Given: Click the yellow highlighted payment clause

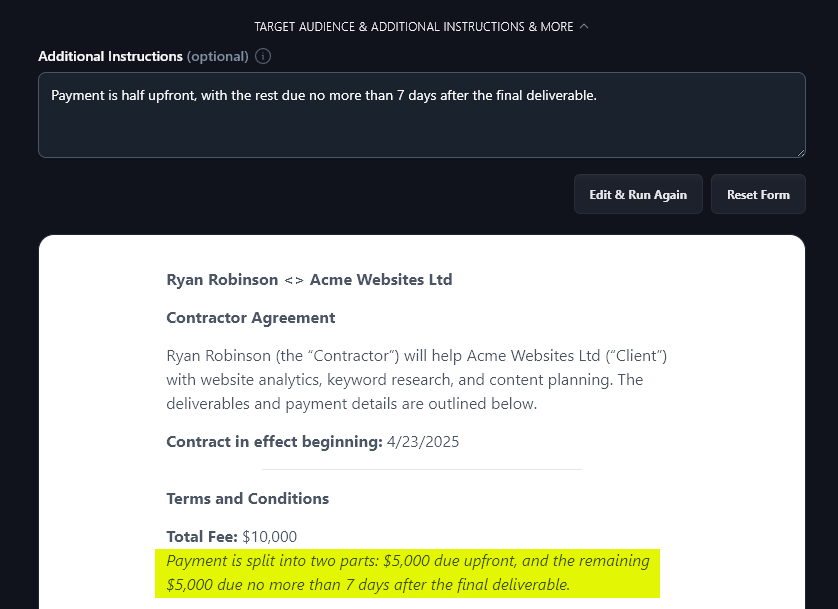Looking at the screenshot, I should click(x=413, y=572).
